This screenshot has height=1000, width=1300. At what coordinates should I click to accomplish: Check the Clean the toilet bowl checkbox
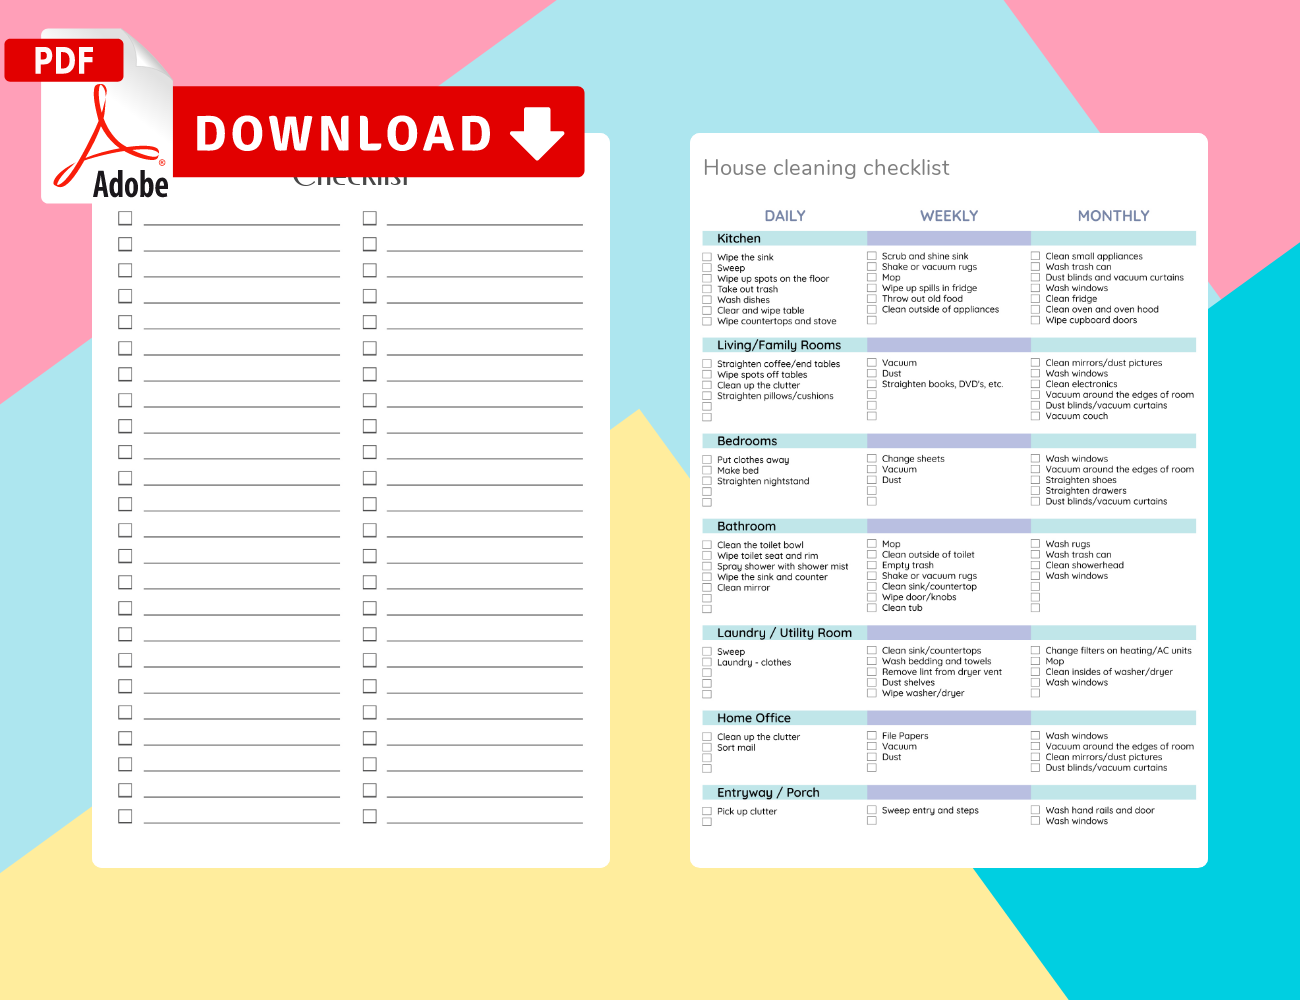(707, 545)
